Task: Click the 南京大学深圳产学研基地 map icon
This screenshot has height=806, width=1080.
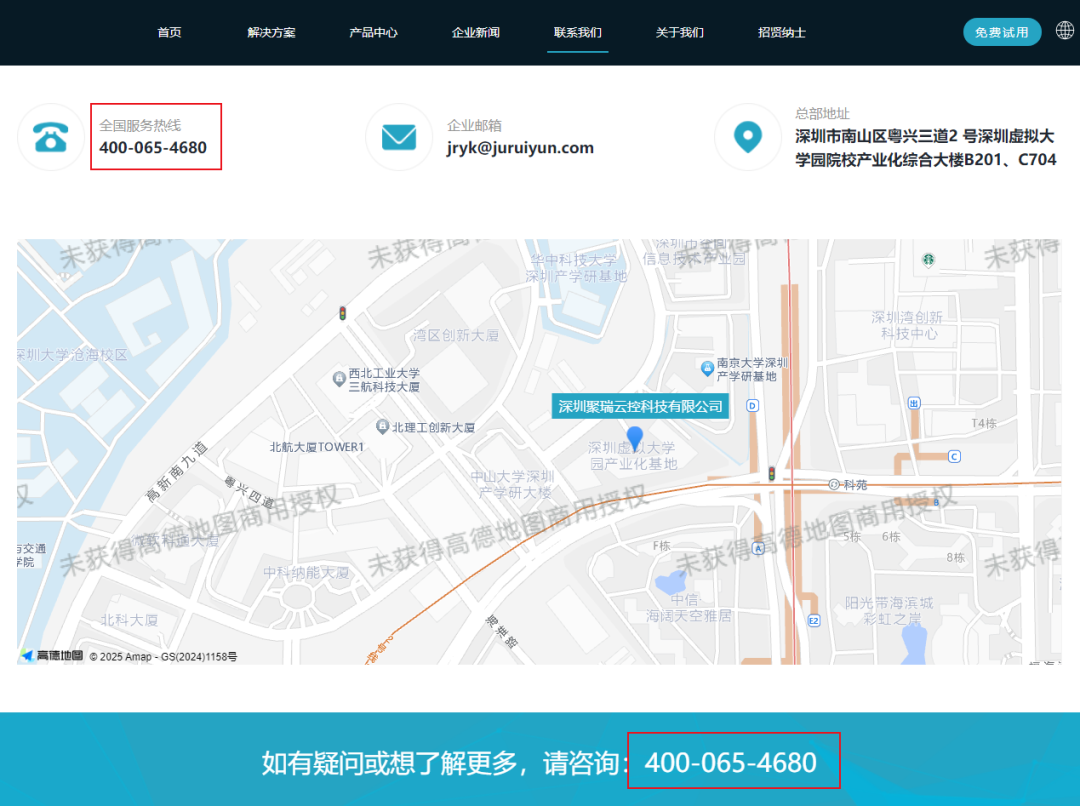Action: tap(707, 368)
